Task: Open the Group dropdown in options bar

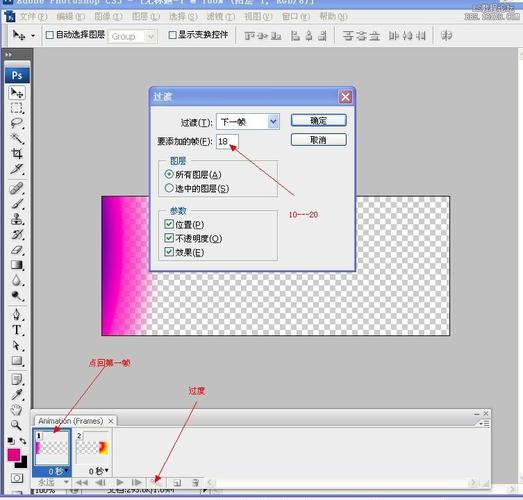Action: click(x=132, y=36)
